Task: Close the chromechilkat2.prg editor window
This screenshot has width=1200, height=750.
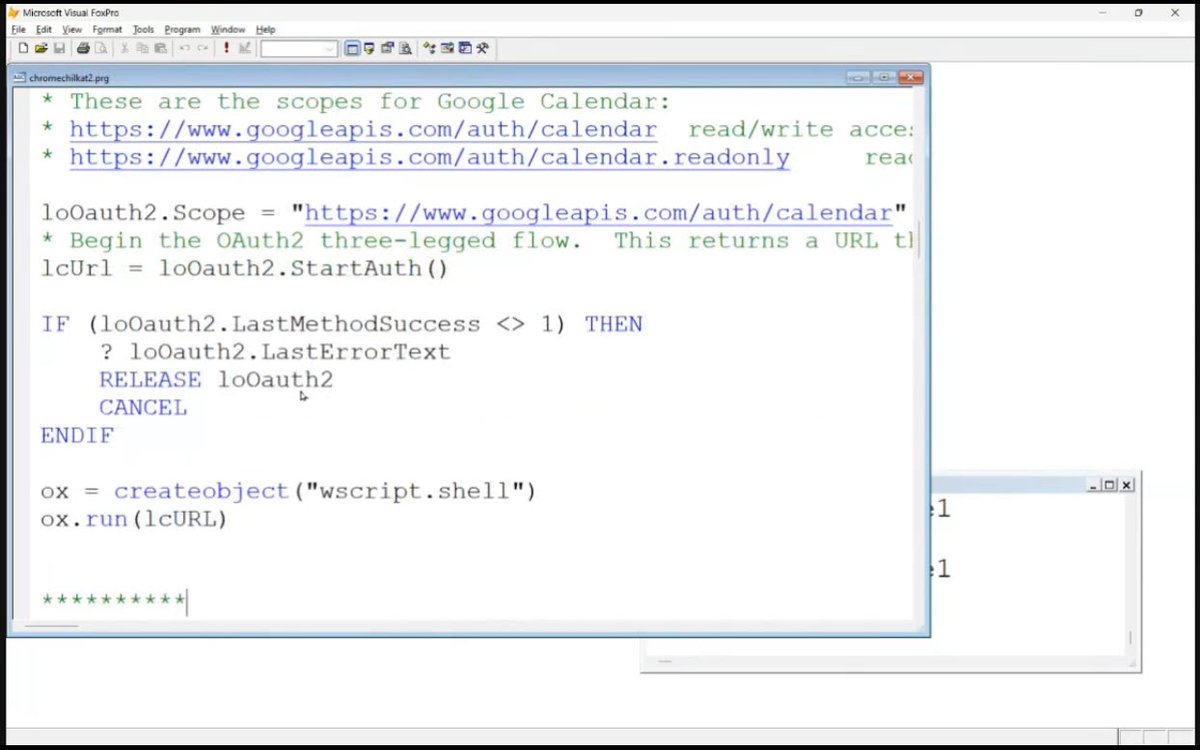Action: coord(910,77)
